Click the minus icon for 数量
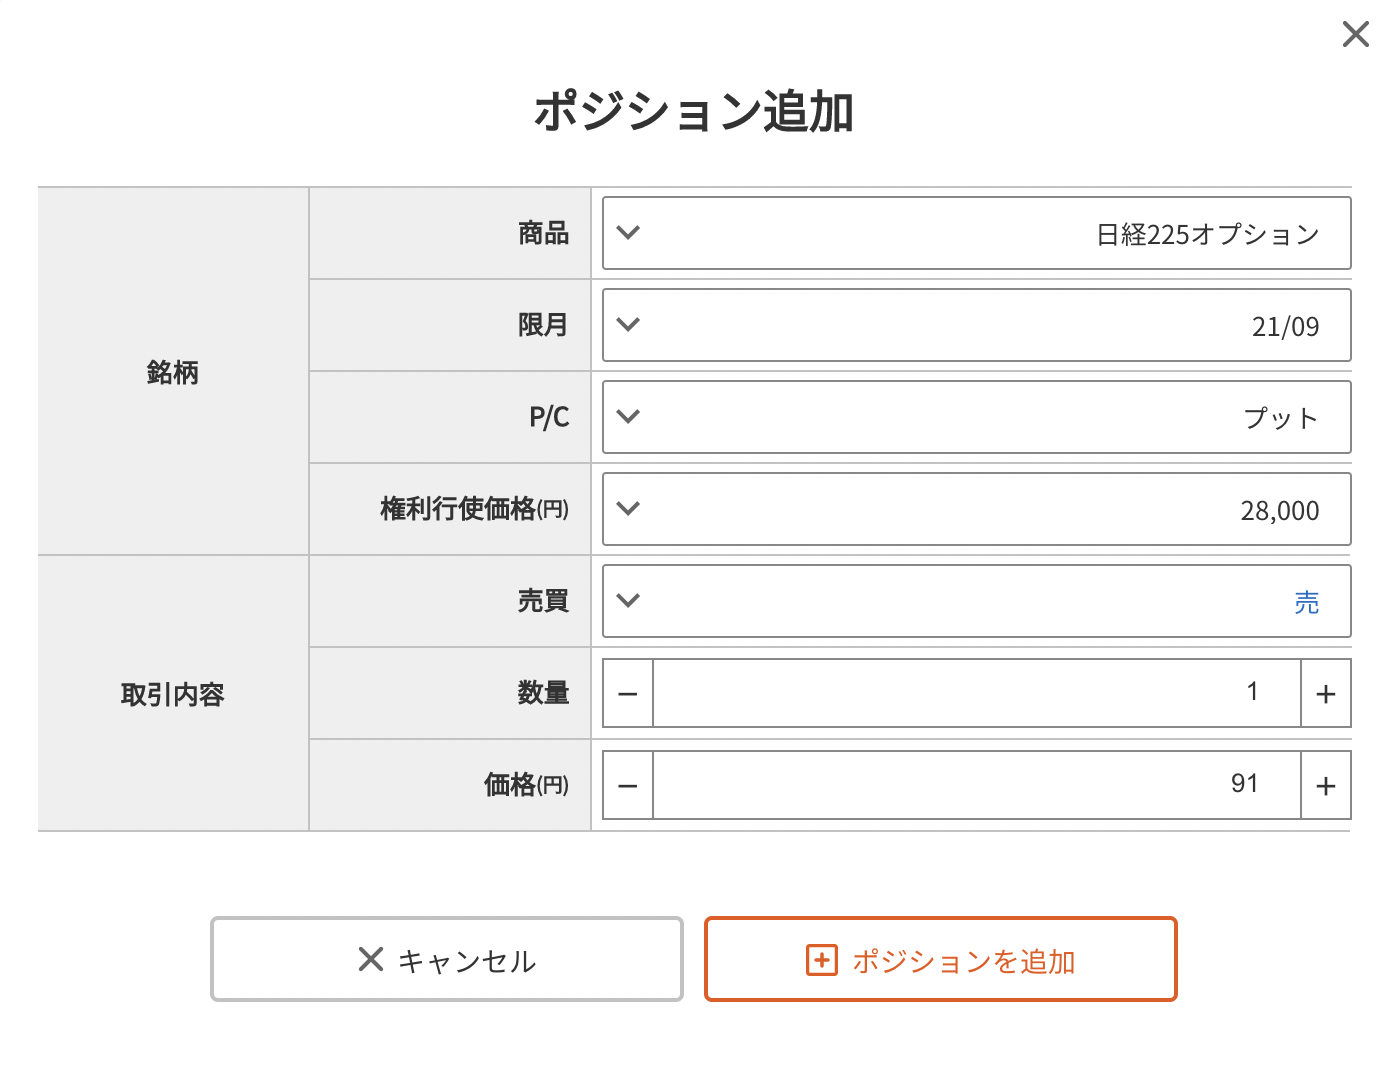 click(628, 693)
